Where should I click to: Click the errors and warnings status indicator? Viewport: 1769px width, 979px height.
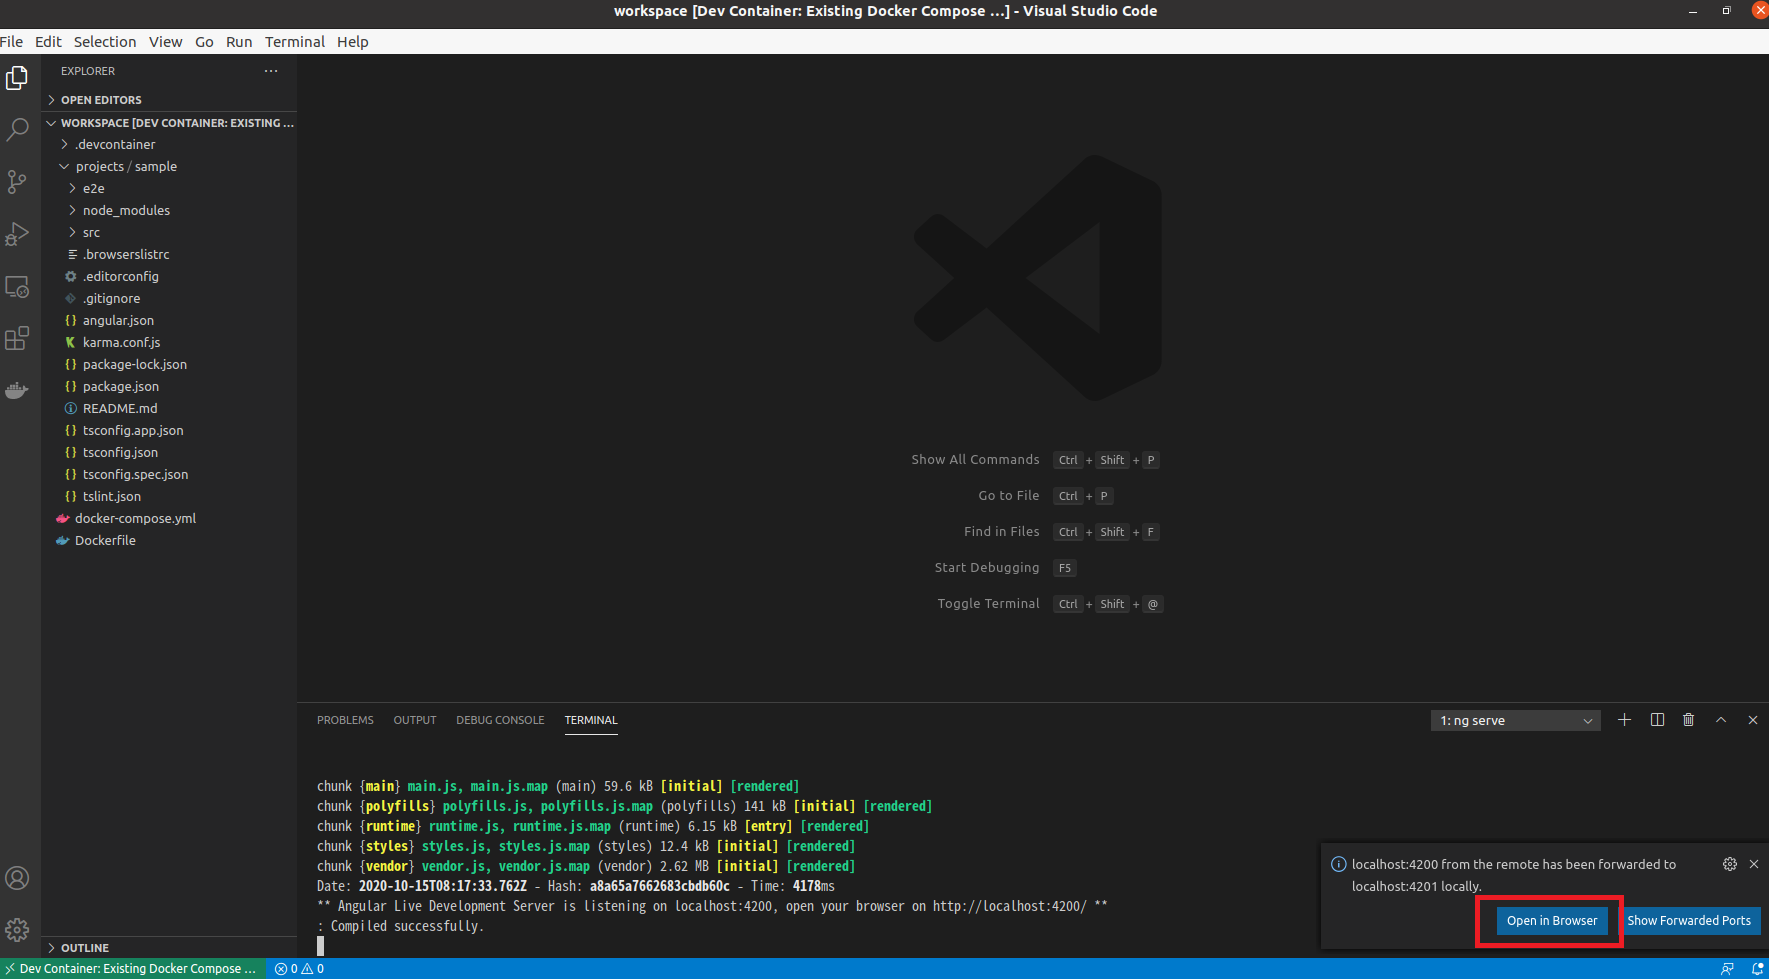point(299,969)
